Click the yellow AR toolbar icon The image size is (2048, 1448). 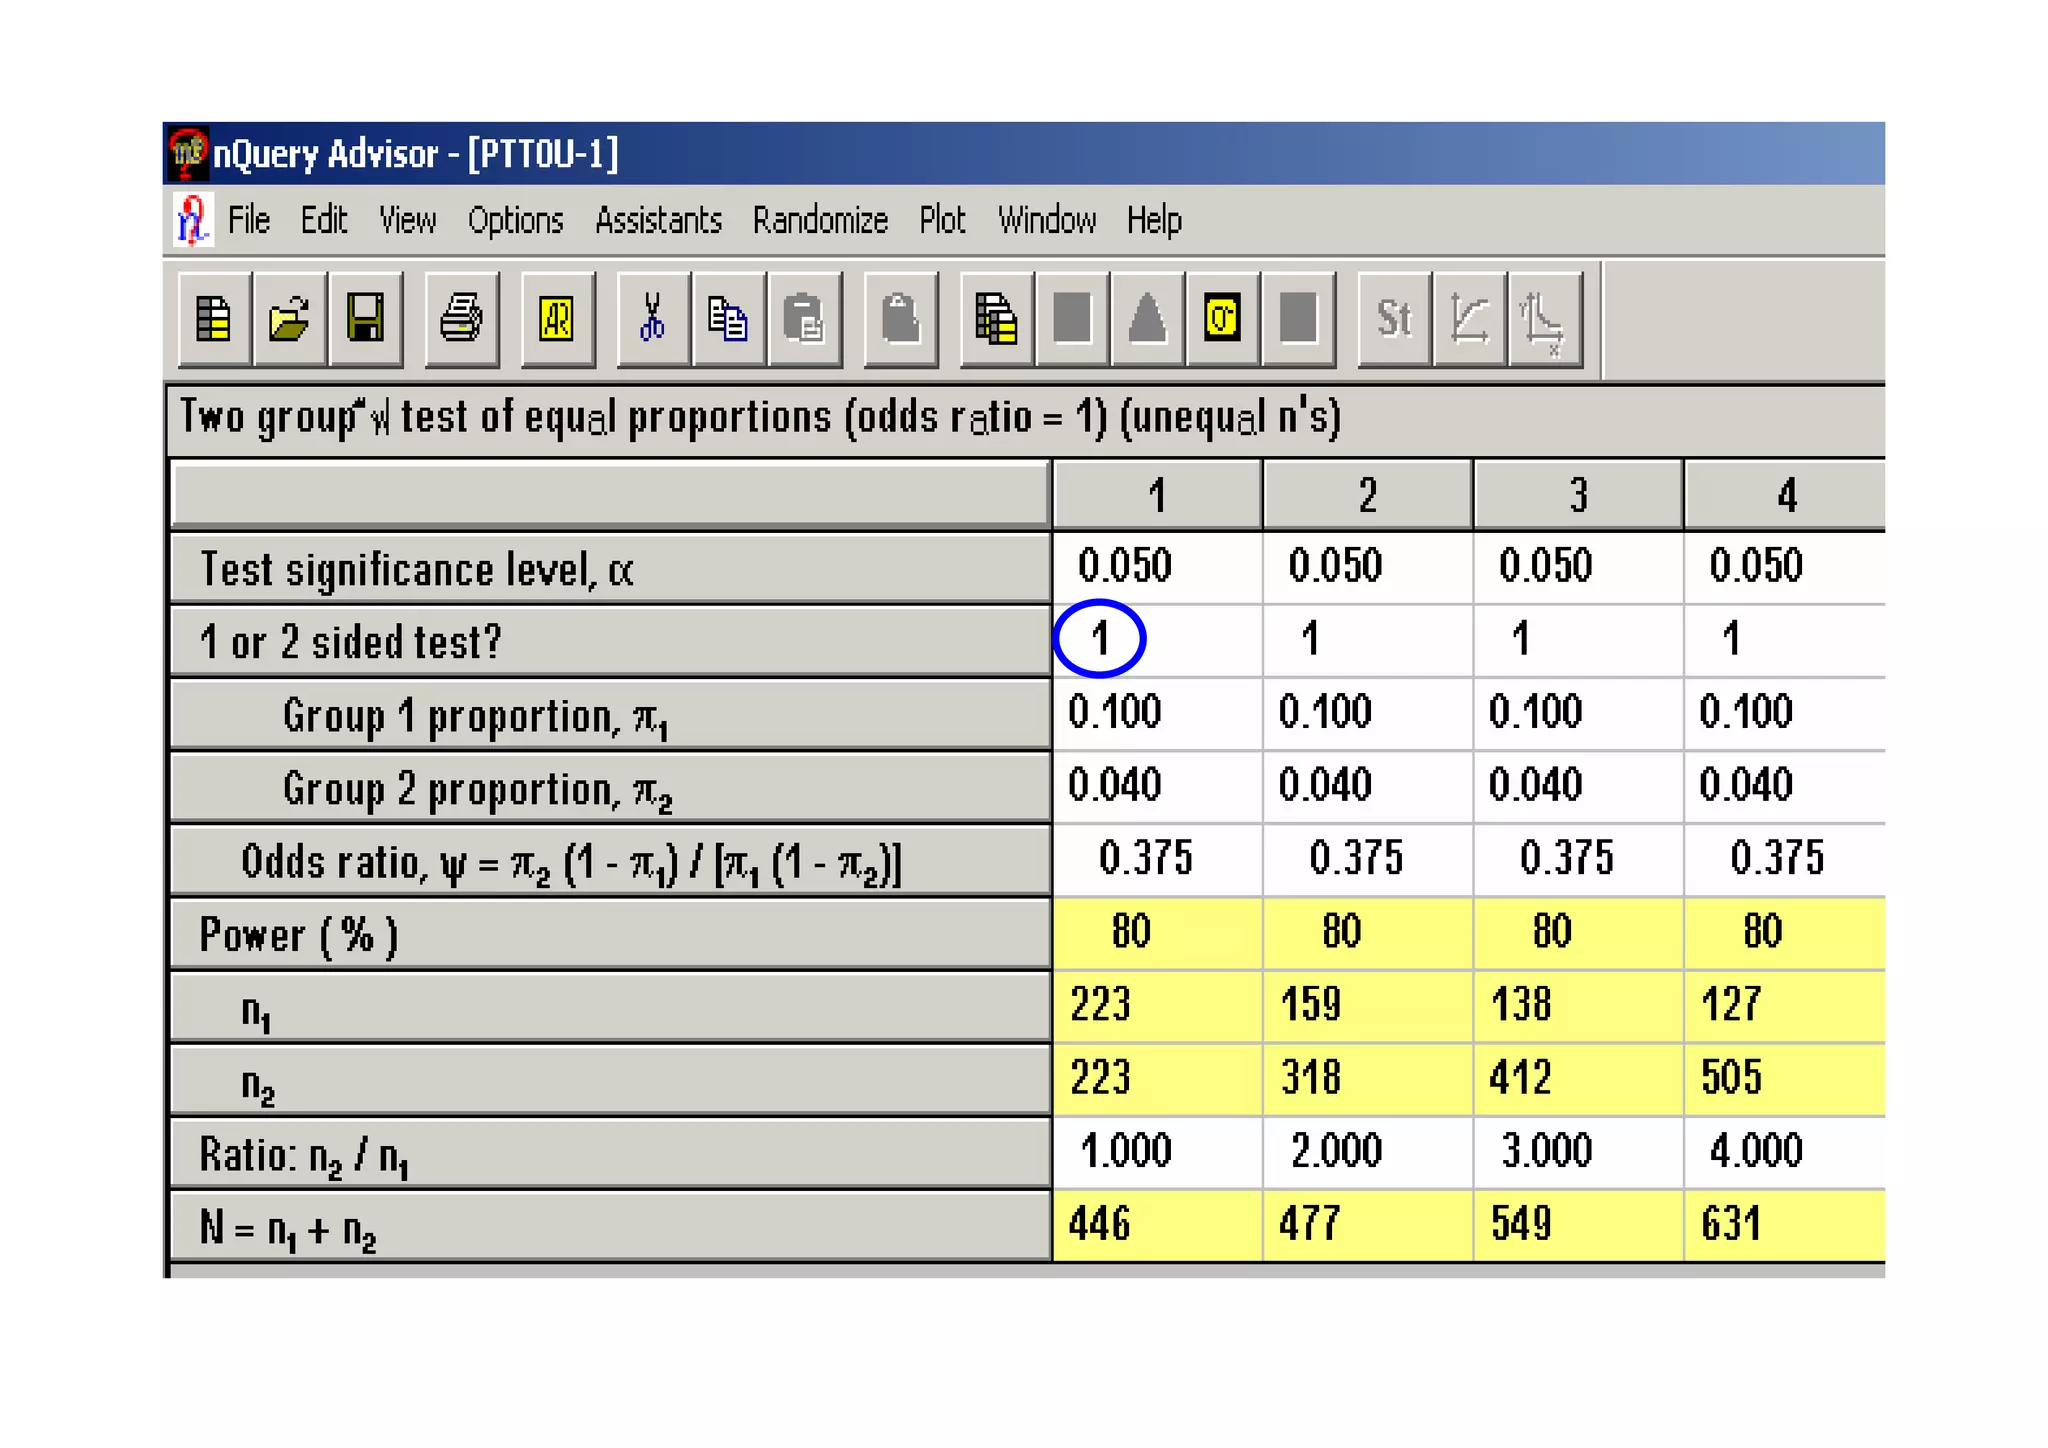pyautogui.click(x=557, y=320)
